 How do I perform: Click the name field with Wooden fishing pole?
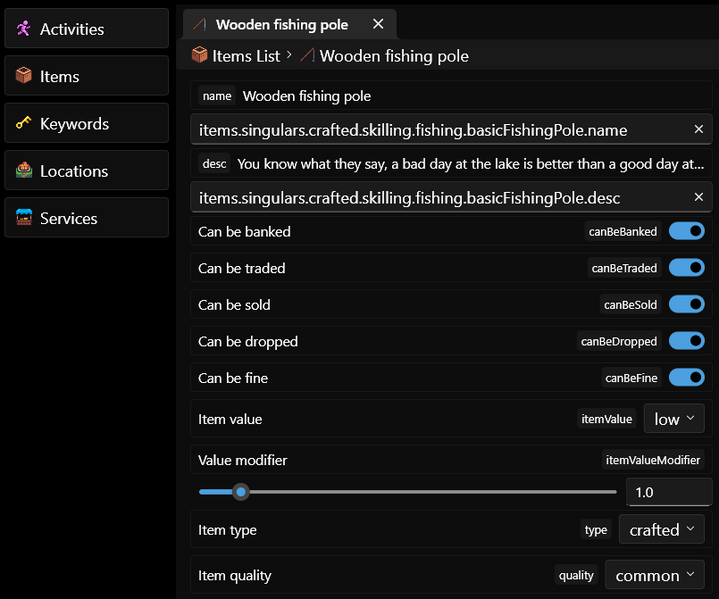point(451,96)
